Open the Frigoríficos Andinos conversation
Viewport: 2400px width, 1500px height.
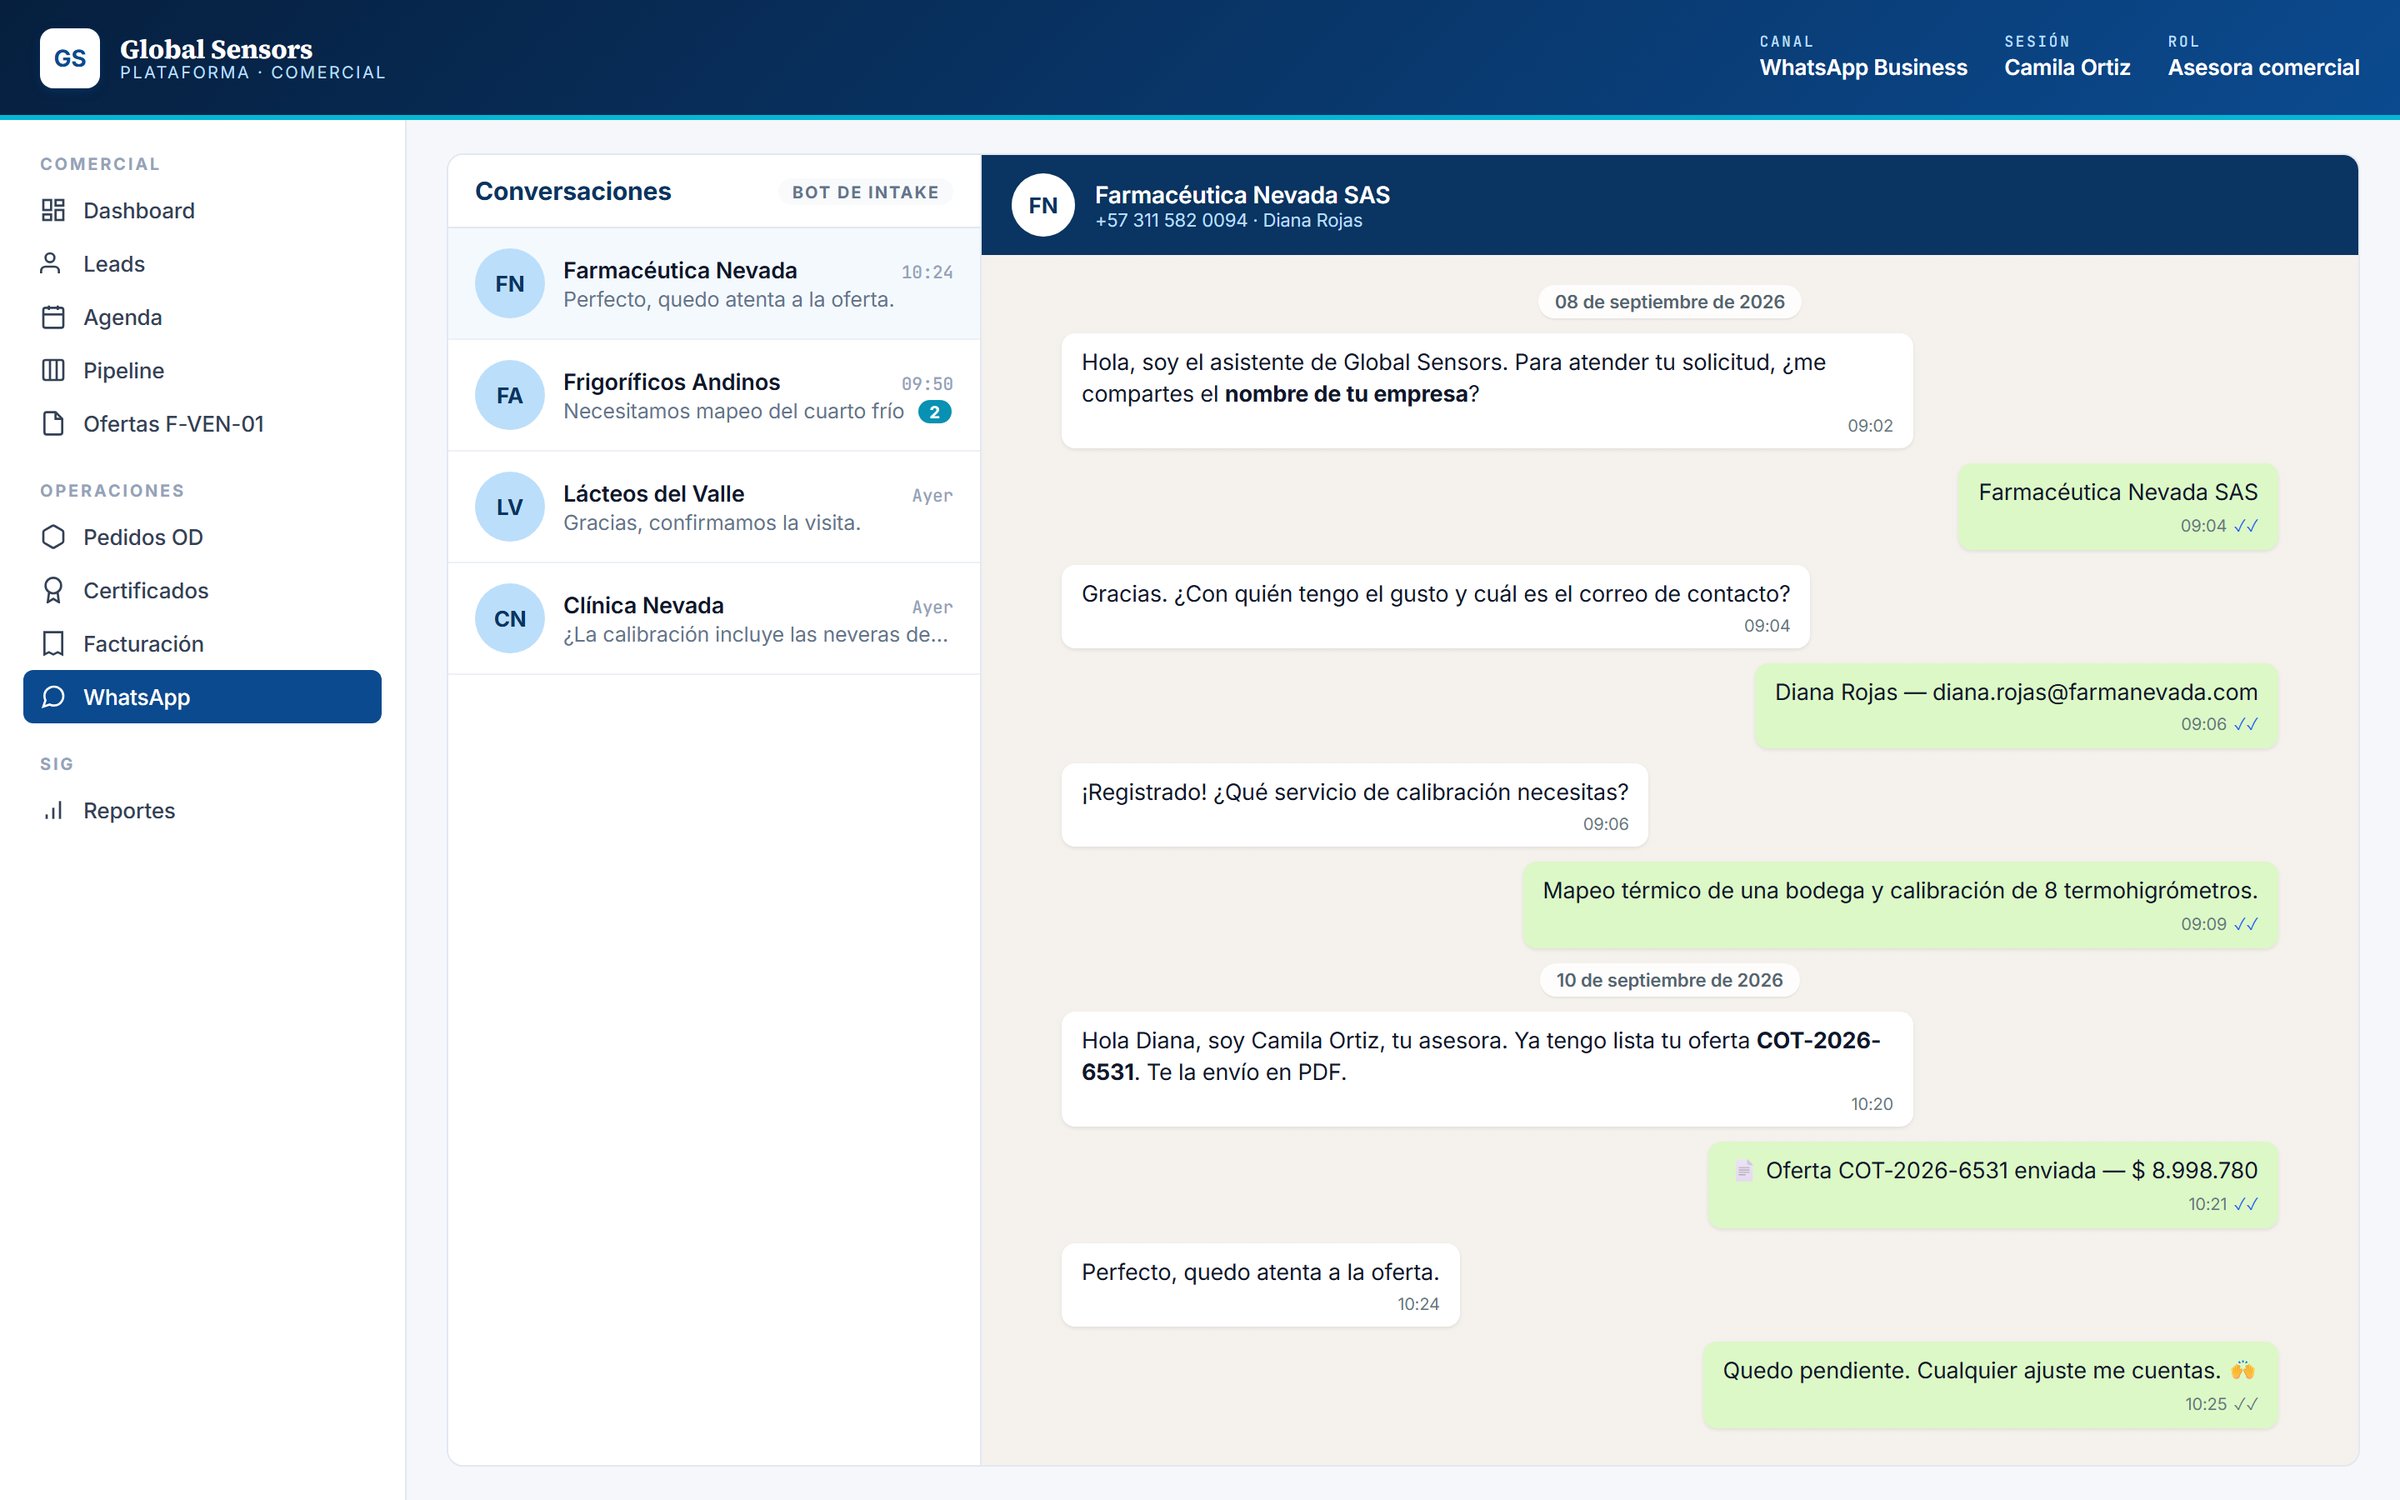tap(714, 395)
